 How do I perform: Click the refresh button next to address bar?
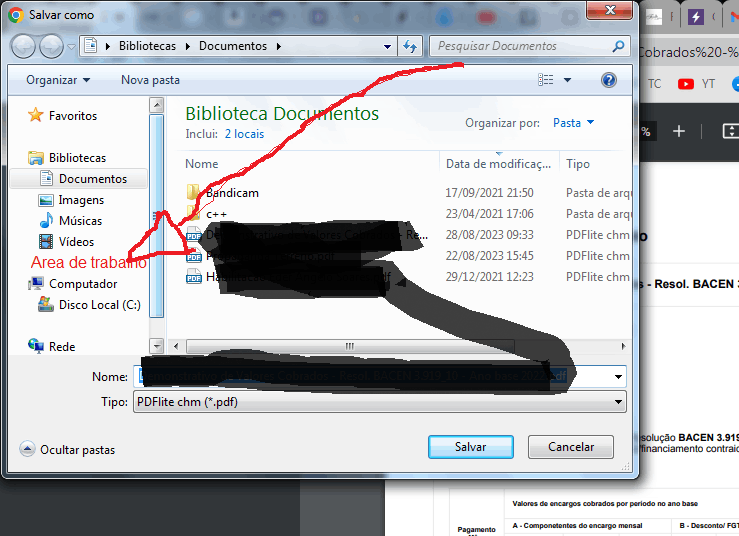(x=410, y=46)
